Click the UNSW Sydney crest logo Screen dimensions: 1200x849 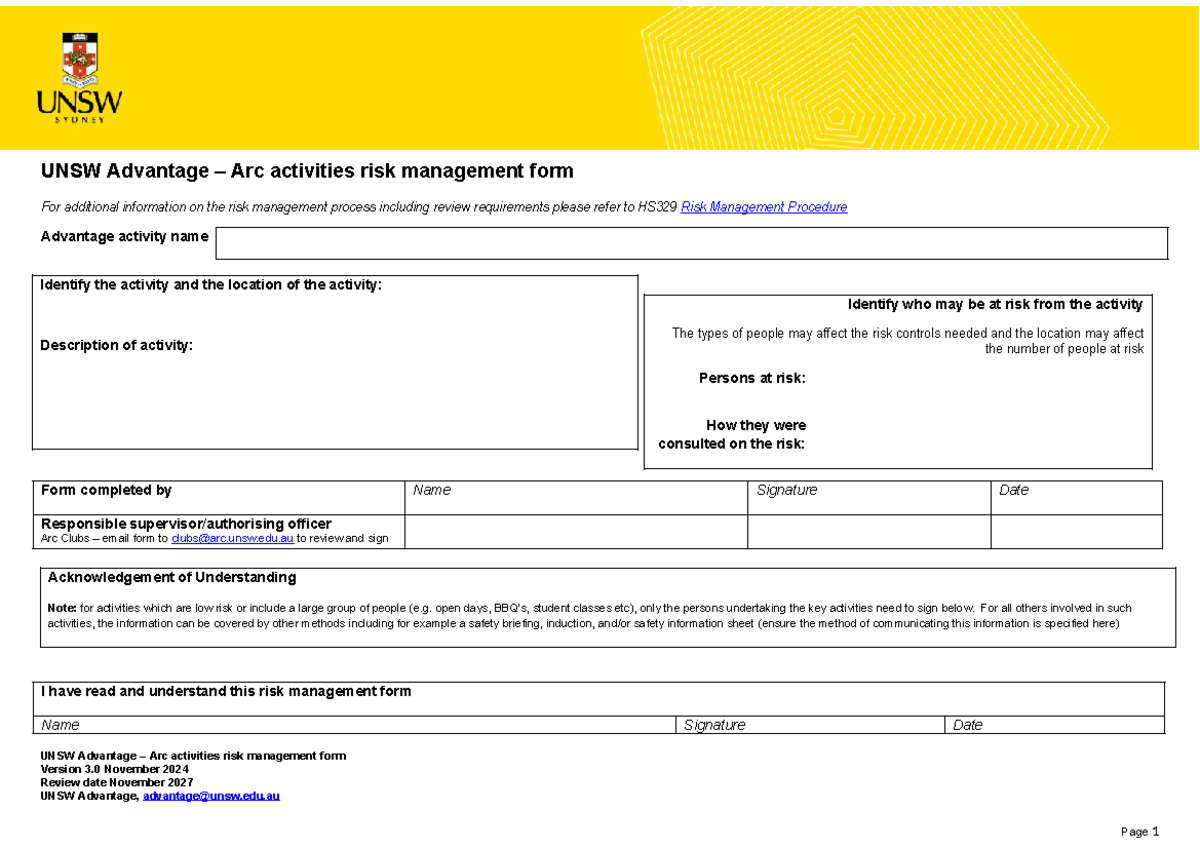[x=80, y=76]
